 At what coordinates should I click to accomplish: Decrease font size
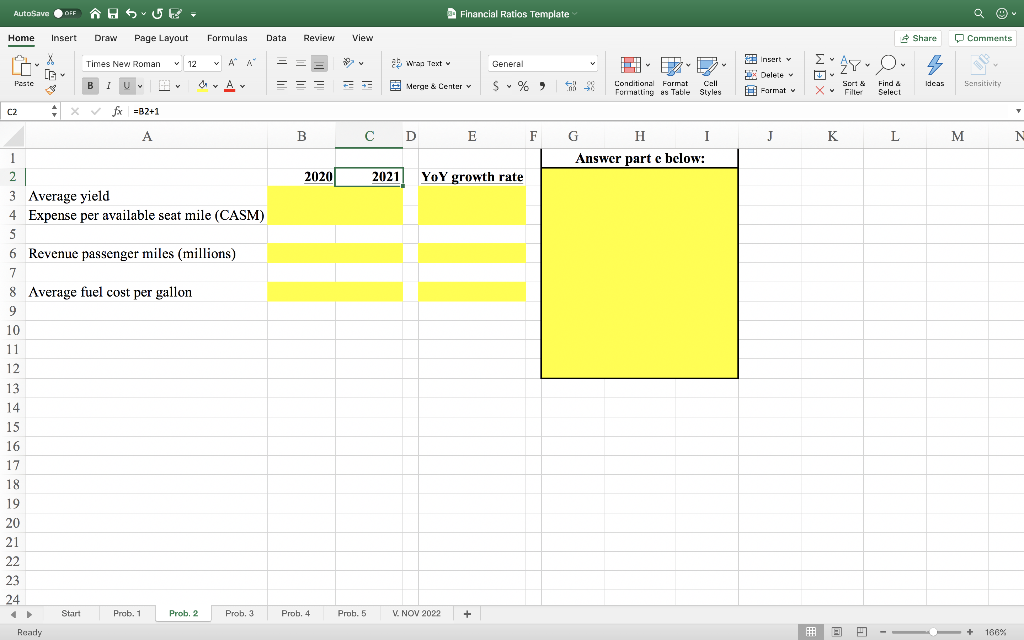(x=251, y=63)
